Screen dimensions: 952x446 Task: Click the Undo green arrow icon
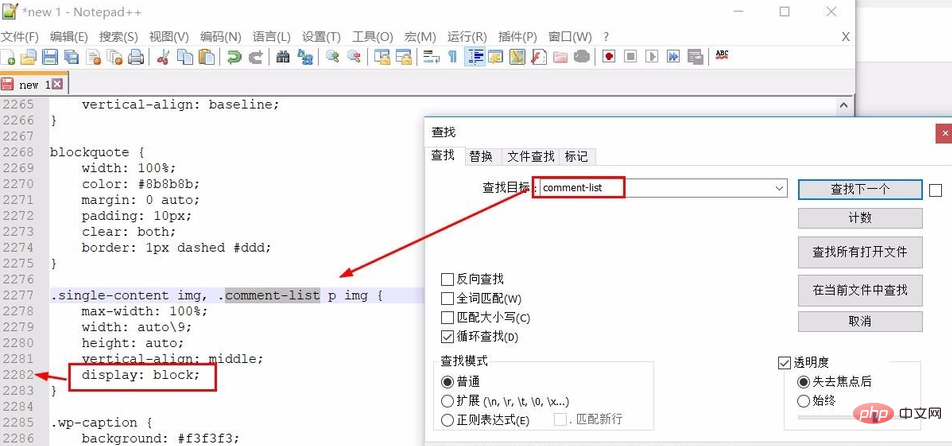tap(234, 57)
